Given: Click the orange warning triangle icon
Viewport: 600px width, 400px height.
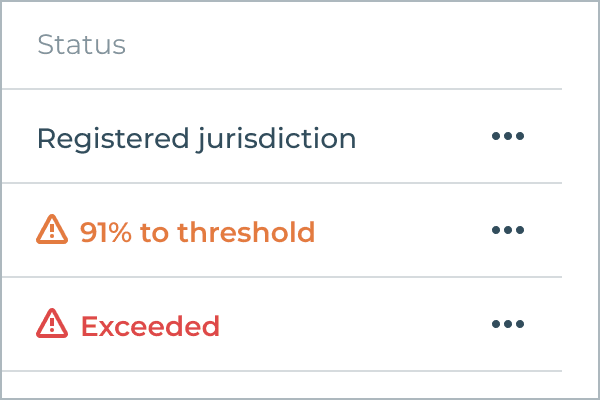Looking at the screenshot, I should [52, 229].
